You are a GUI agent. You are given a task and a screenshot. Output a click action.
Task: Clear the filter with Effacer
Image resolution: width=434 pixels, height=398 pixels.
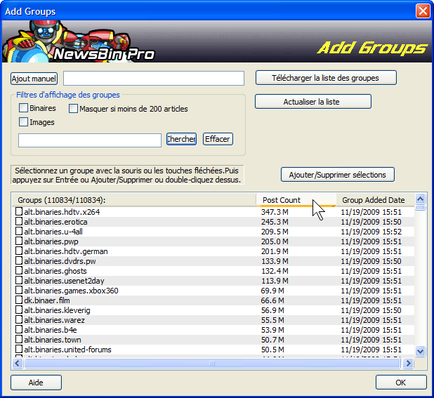pyautogui.click(x=218, y=139)
